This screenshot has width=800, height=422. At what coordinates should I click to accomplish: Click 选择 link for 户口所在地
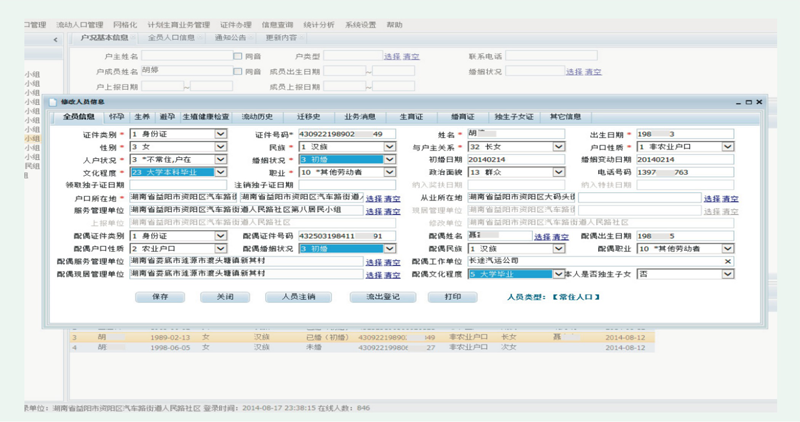click(x=374, y=198)
